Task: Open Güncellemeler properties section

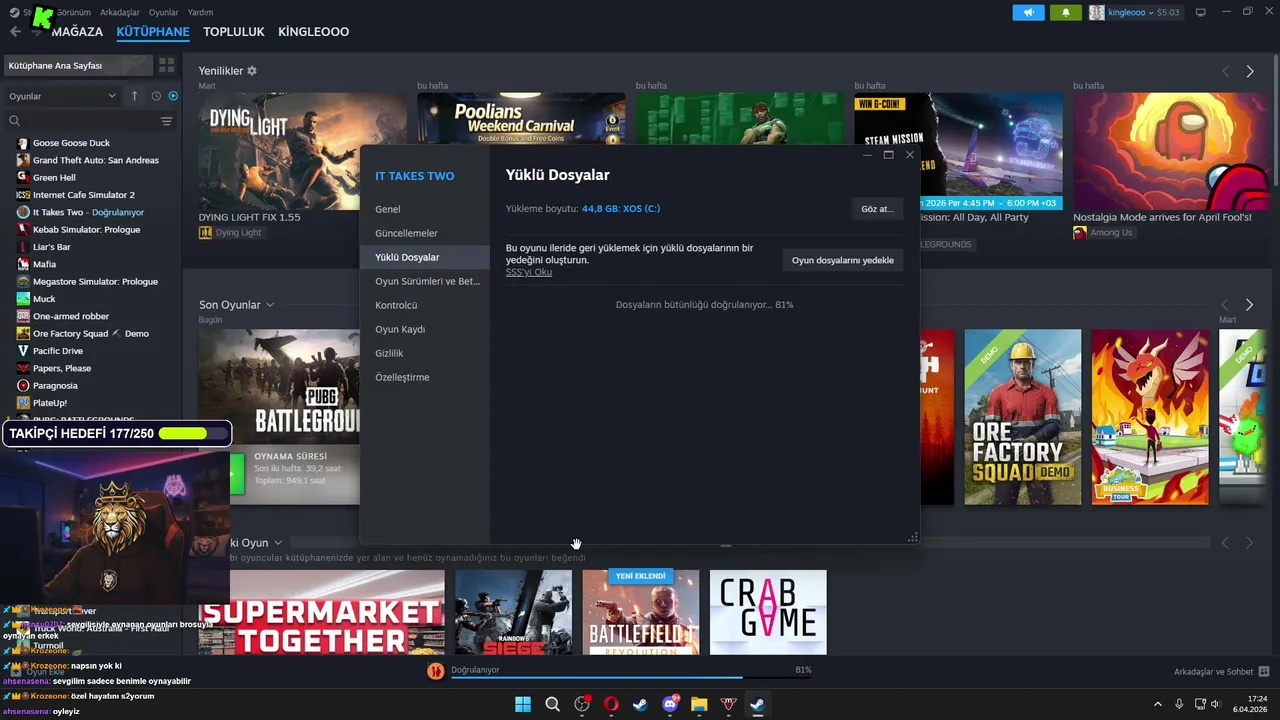Action: pos(424,233)
